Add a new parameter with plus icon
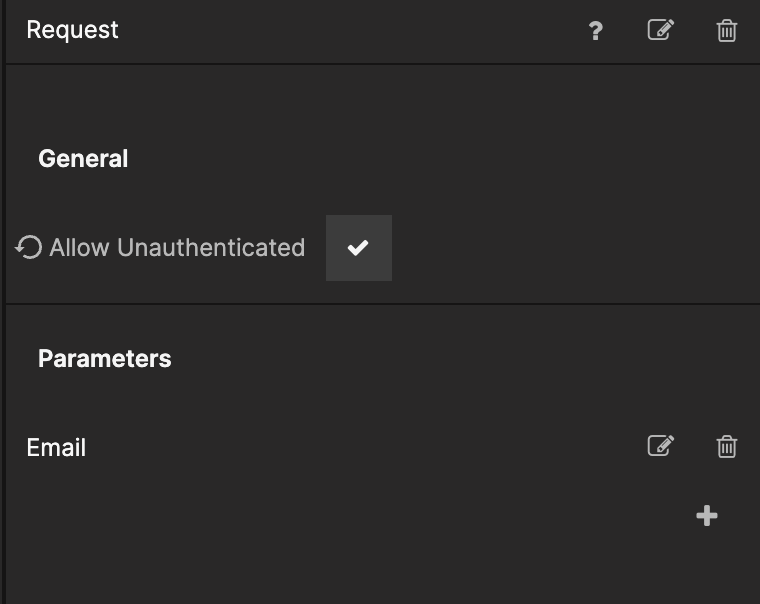 coord(707,516)
